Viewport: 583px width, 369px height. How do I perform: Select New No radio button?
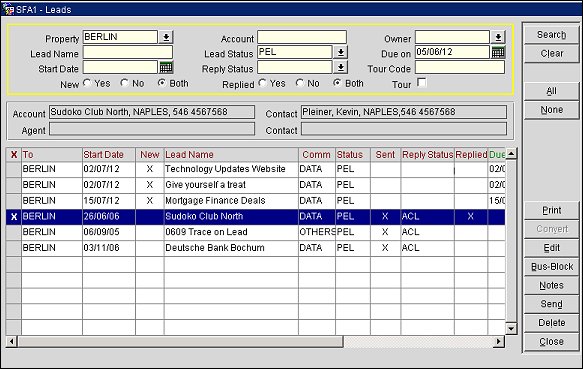pyautogui.click(x=124, y=83)
